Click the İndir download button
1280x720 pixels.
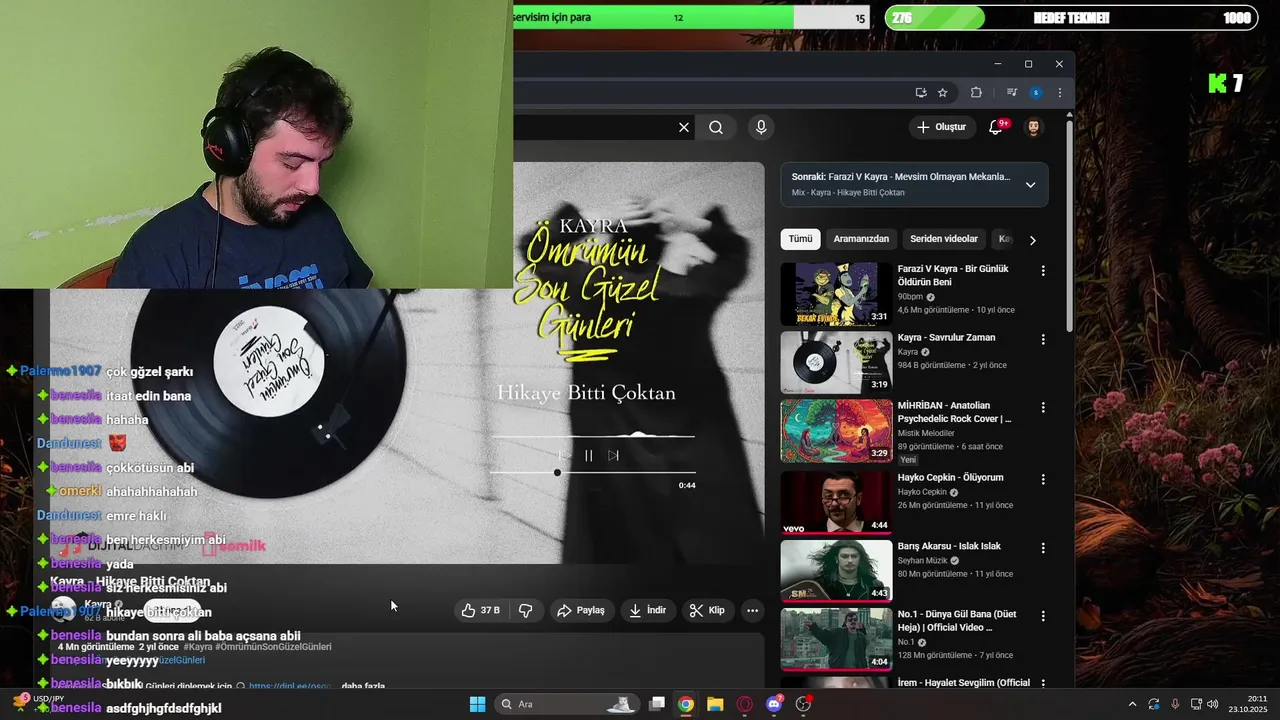[647, 610]
